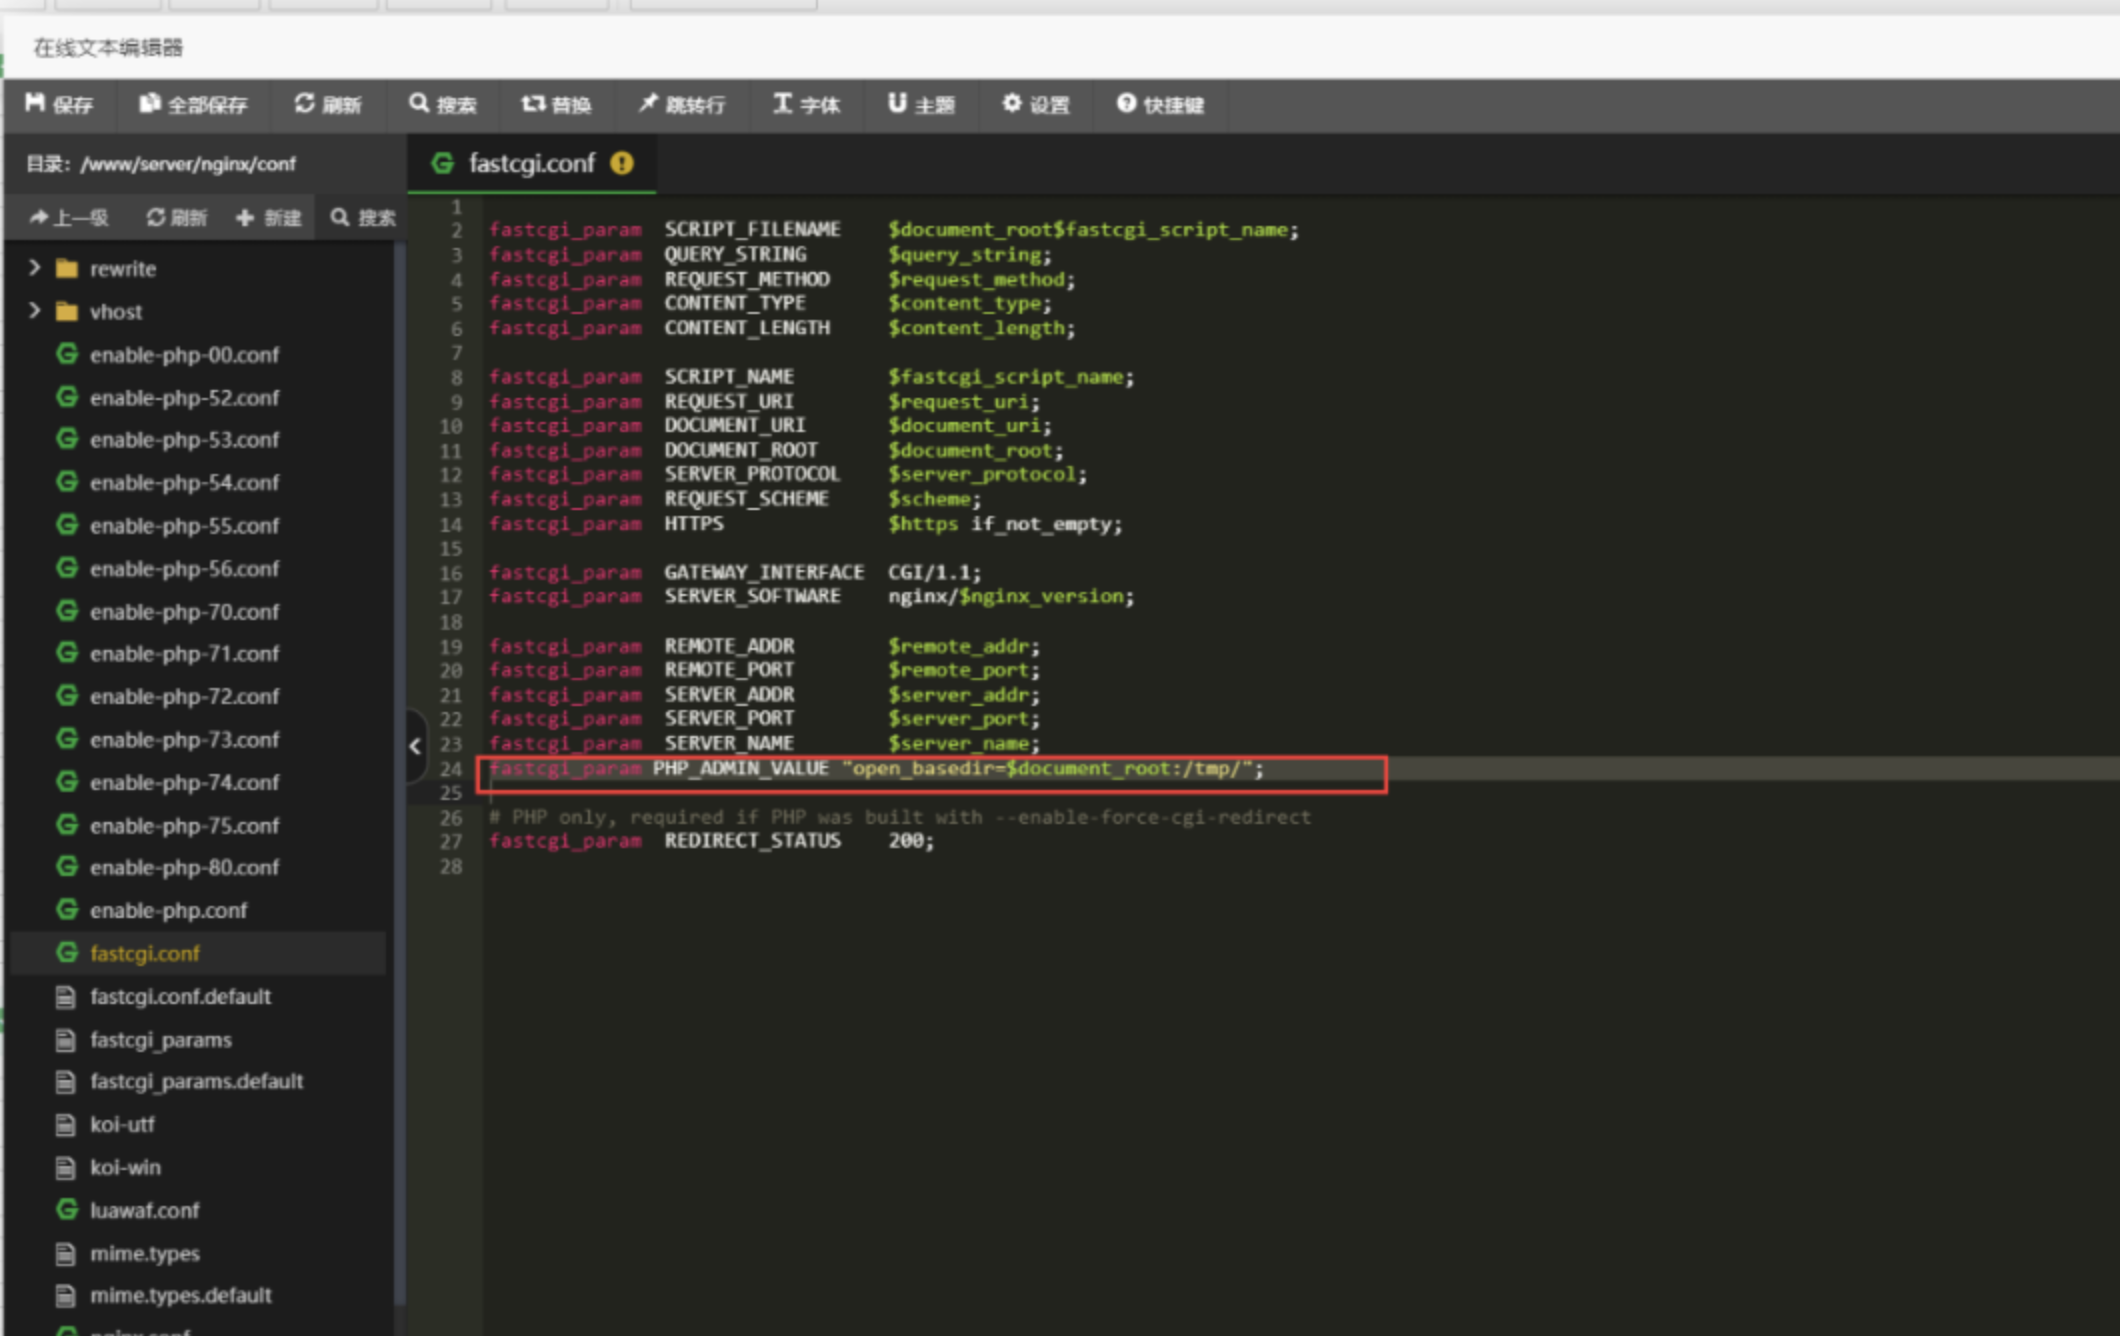
Task: Open mime.types.default file
Action: tap(180, 1296)
